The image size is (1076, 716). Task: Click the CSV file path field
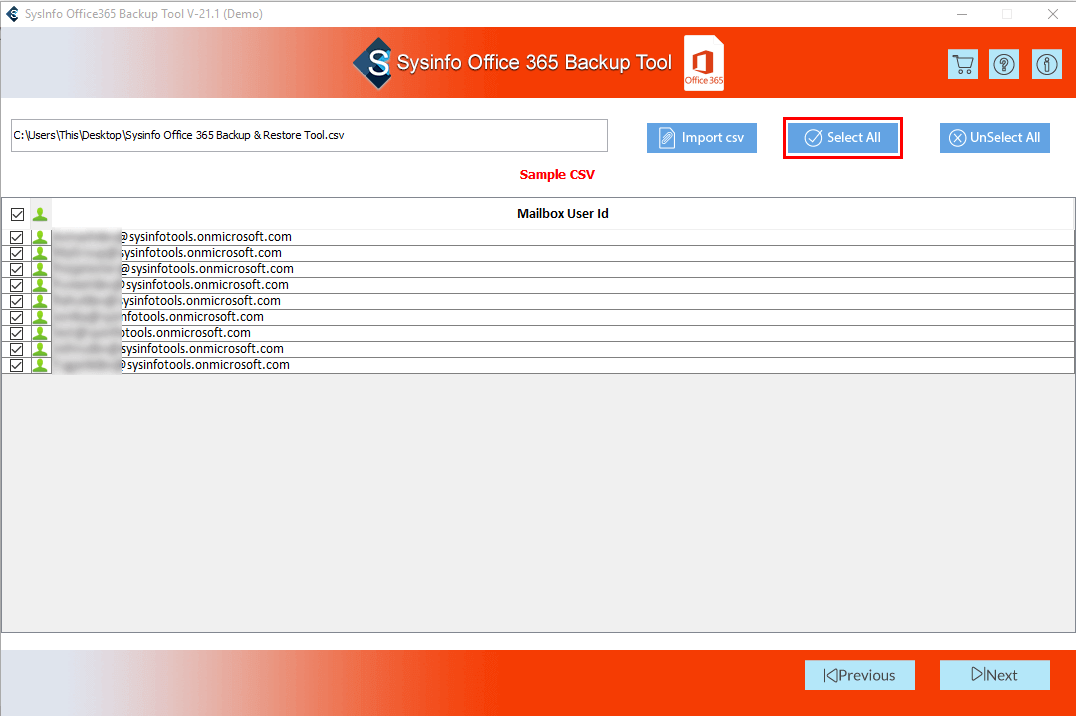point(309,135)
